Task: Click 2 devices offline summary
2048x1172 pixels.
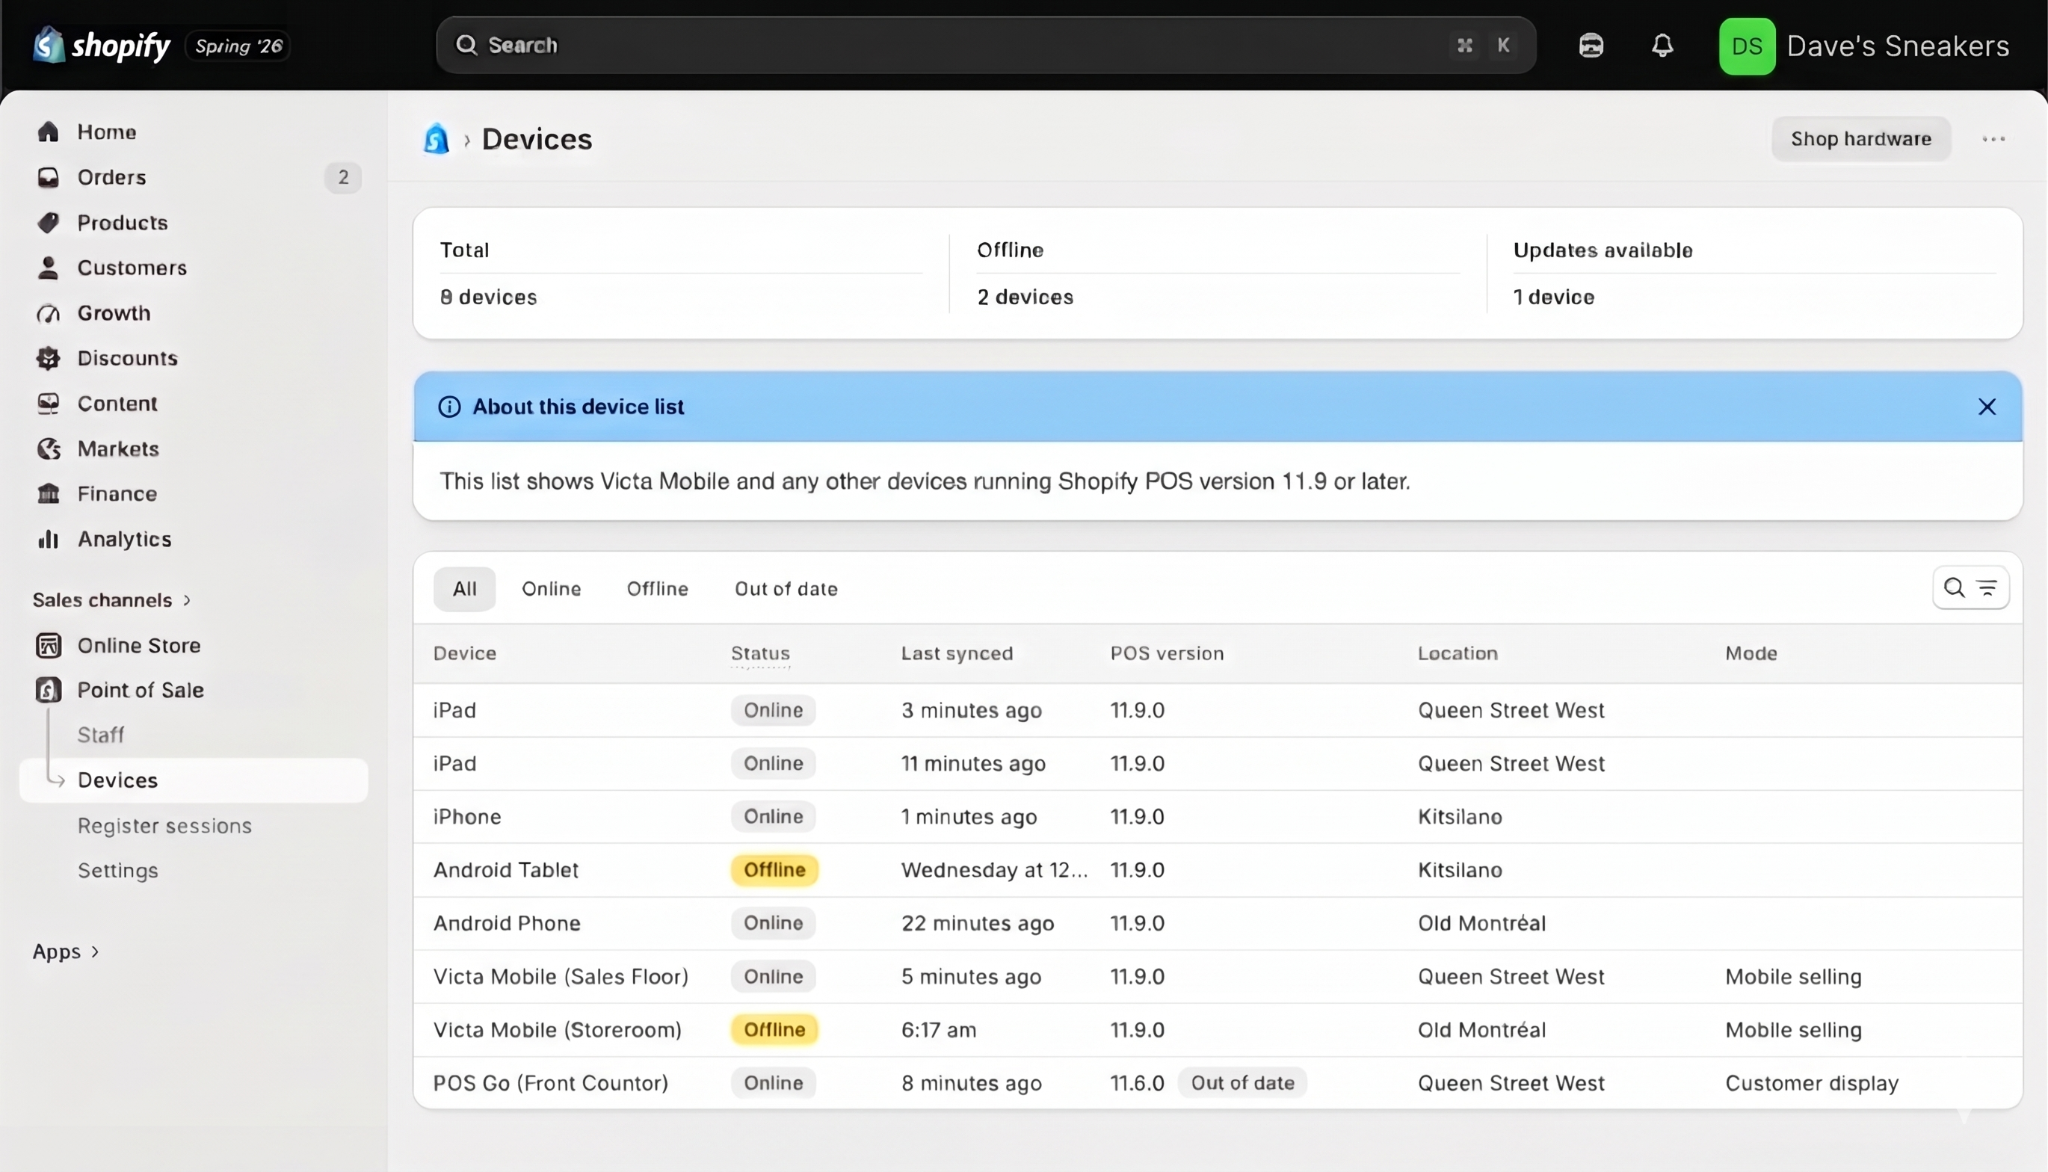Action: pyautogui.click(x=1025, y=297)
